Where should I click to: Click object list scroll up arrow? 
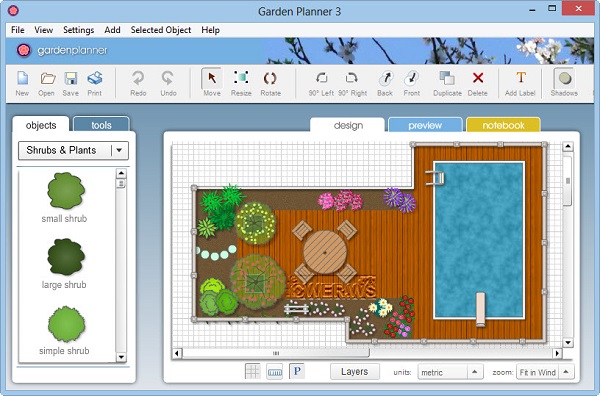(x=121, y=173)
